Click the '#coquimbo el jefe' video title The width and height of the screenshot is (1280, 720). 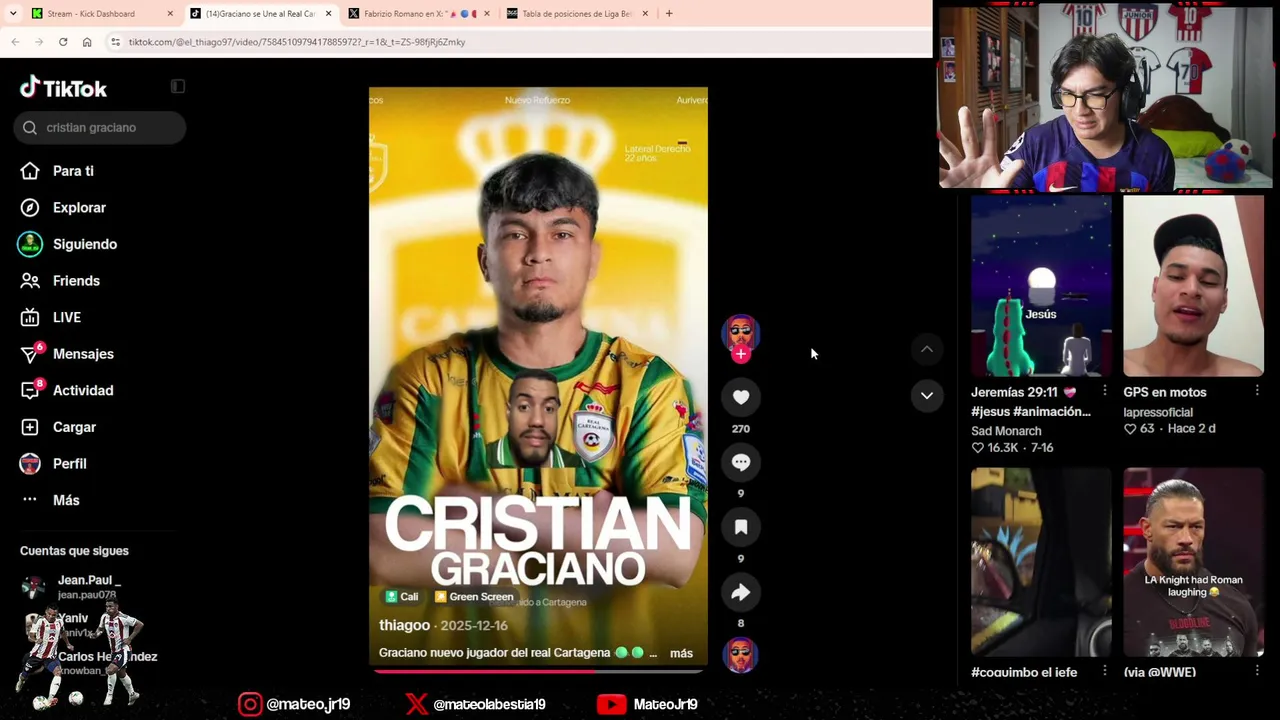[x=1024, y=672]
